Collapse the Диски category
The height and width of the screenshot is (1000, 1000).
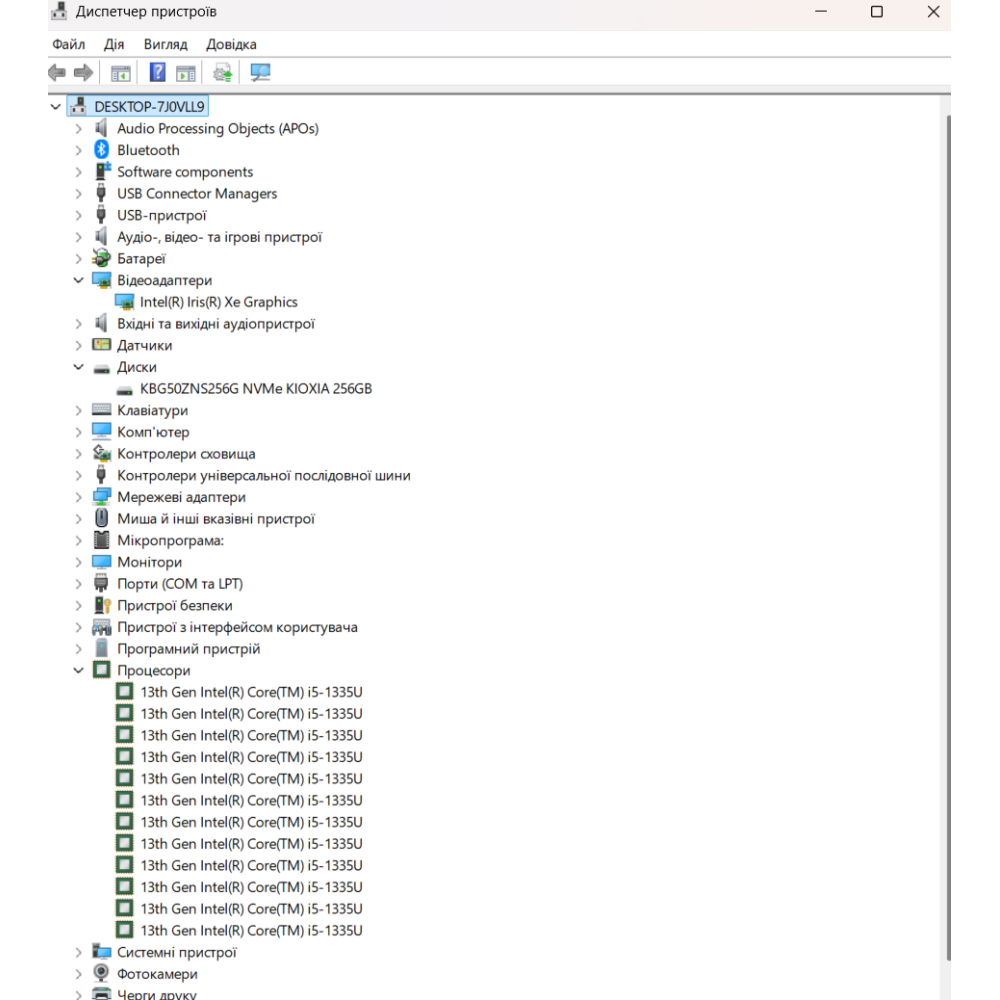(x=79, y=367)
